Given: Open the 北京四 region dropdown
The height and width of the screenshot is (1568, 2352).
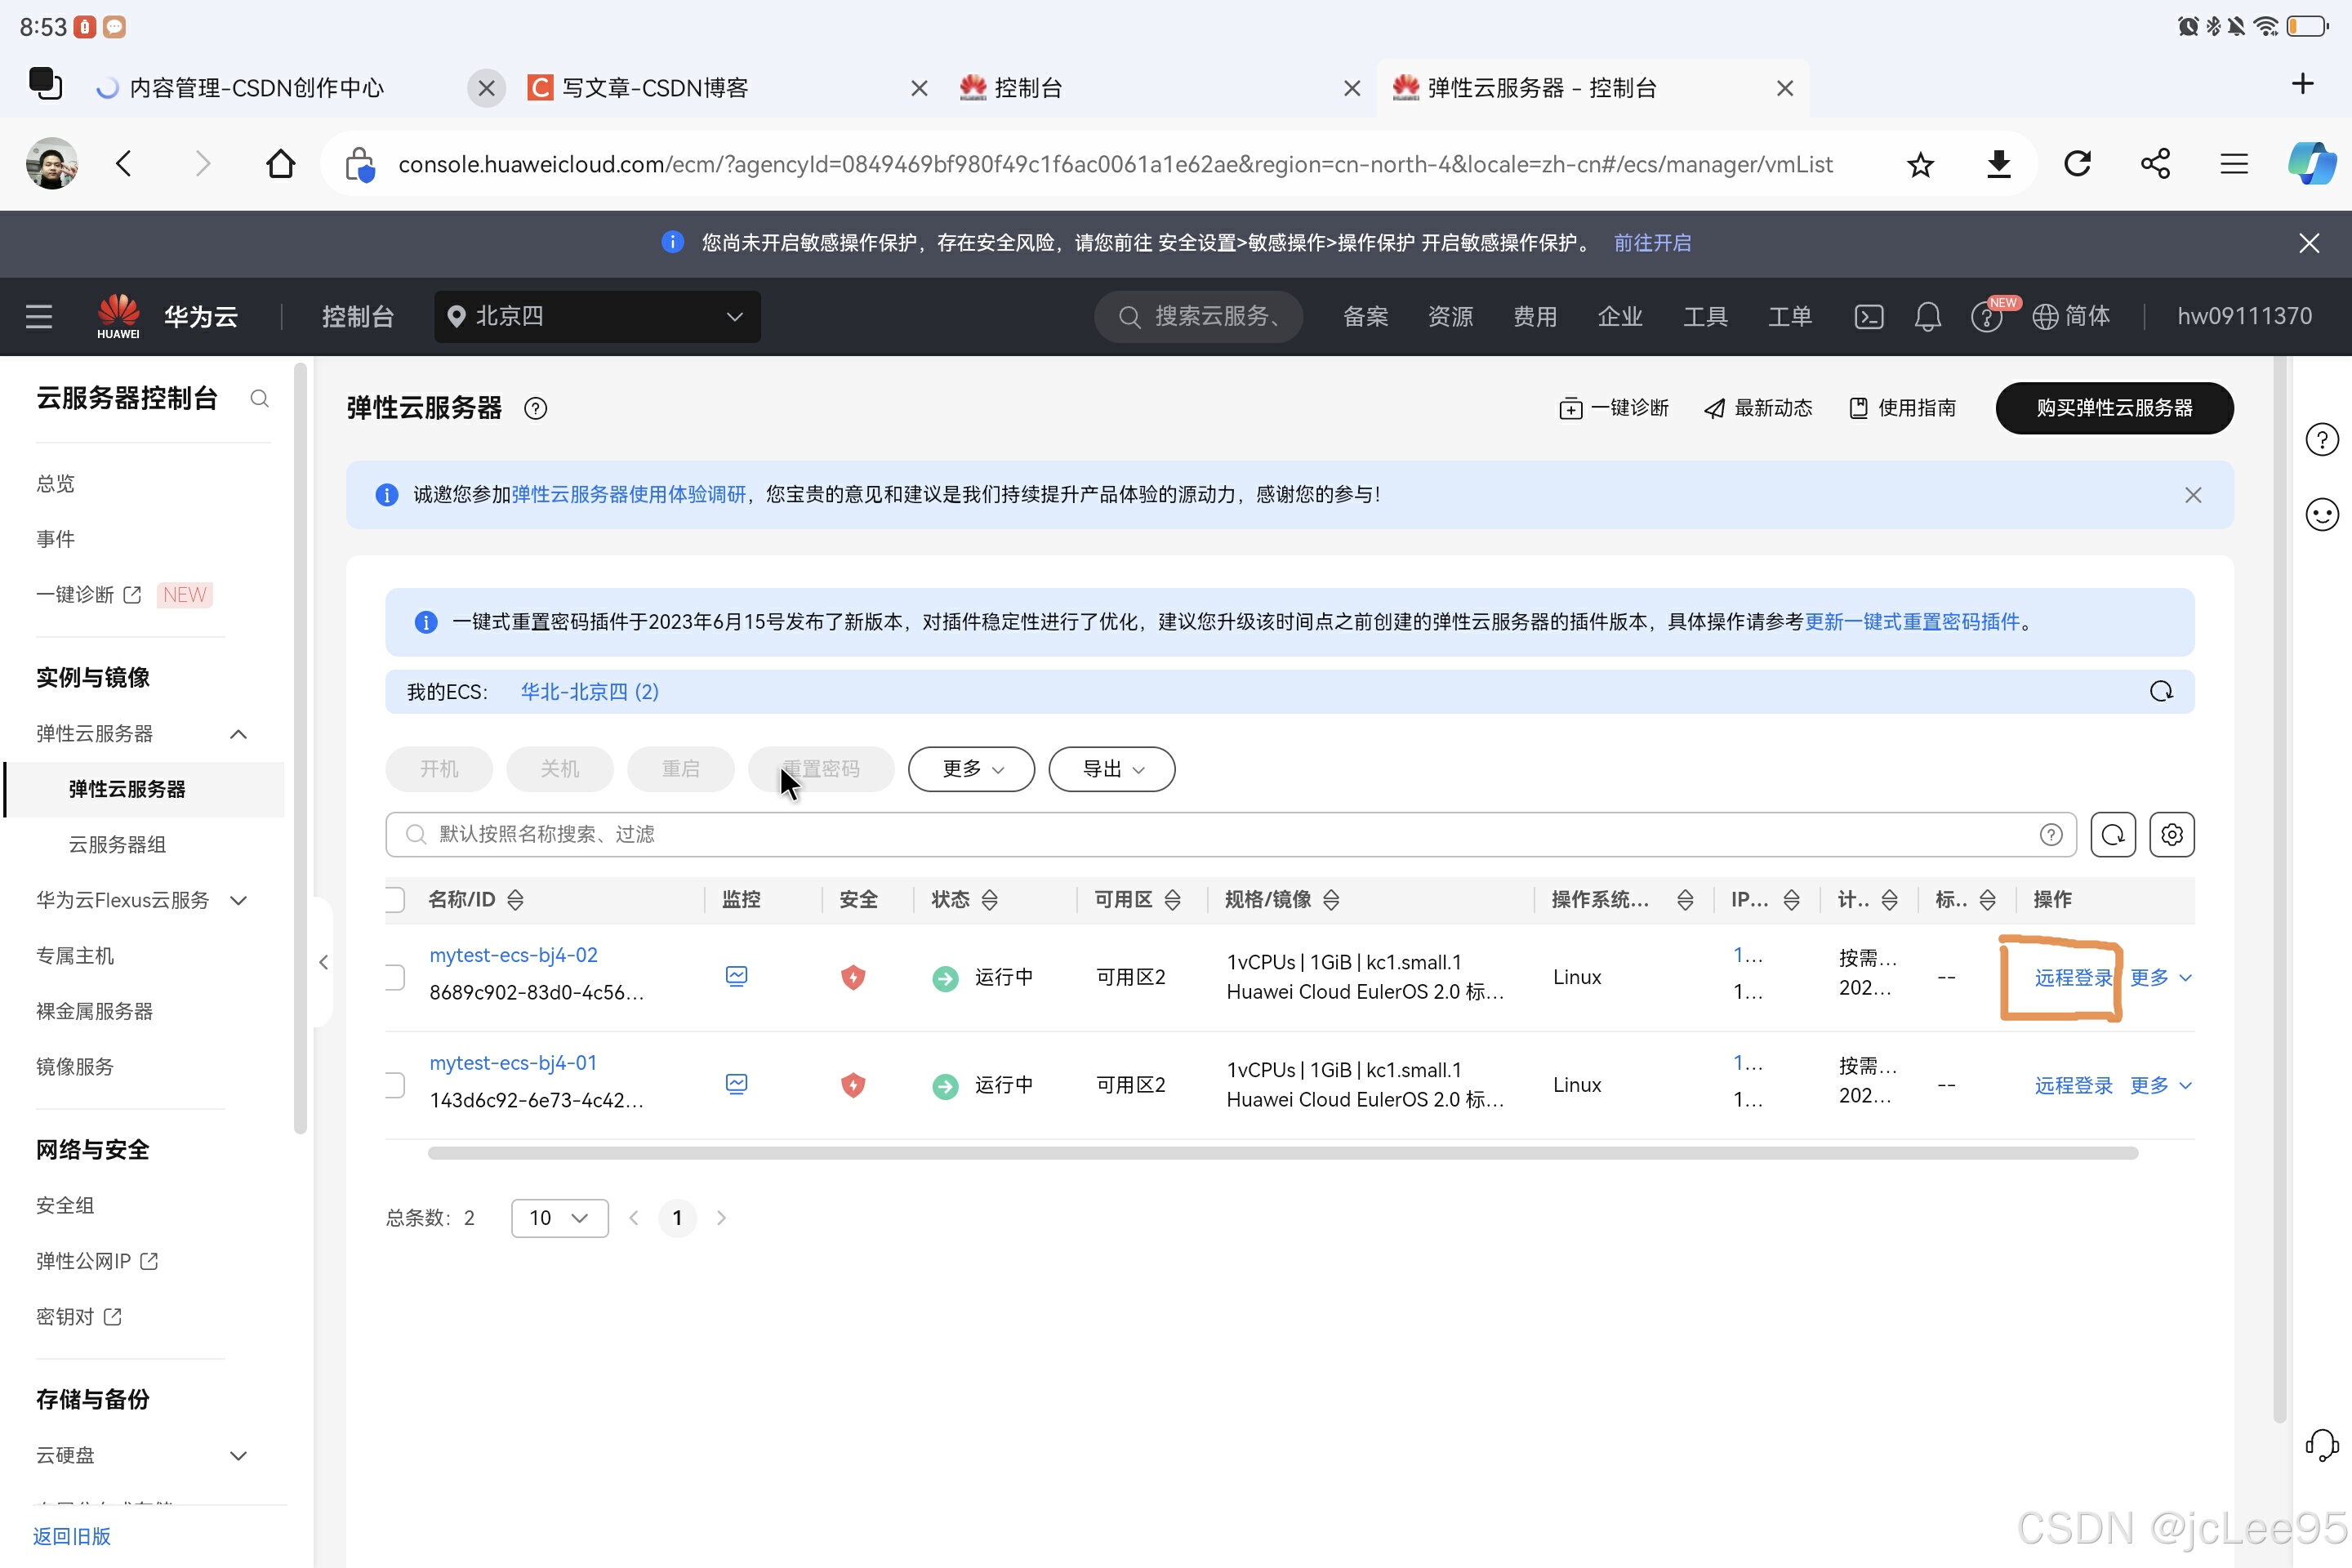Looking at the screenshot, I should [x=597, y=317].
